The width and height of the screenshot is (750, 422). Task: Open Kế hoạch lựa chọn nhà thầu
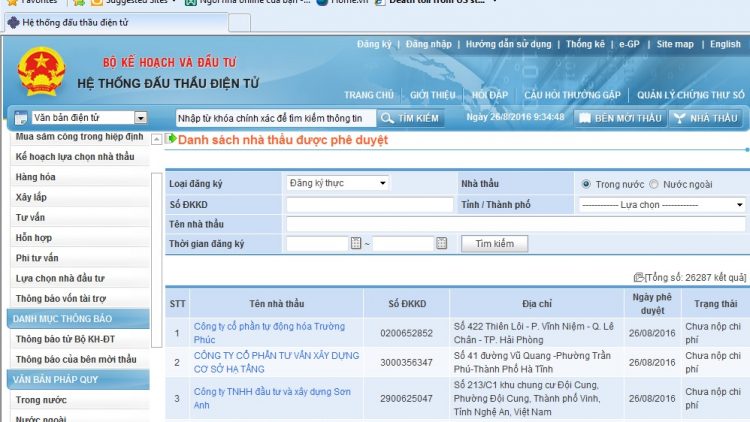[75, 156]
